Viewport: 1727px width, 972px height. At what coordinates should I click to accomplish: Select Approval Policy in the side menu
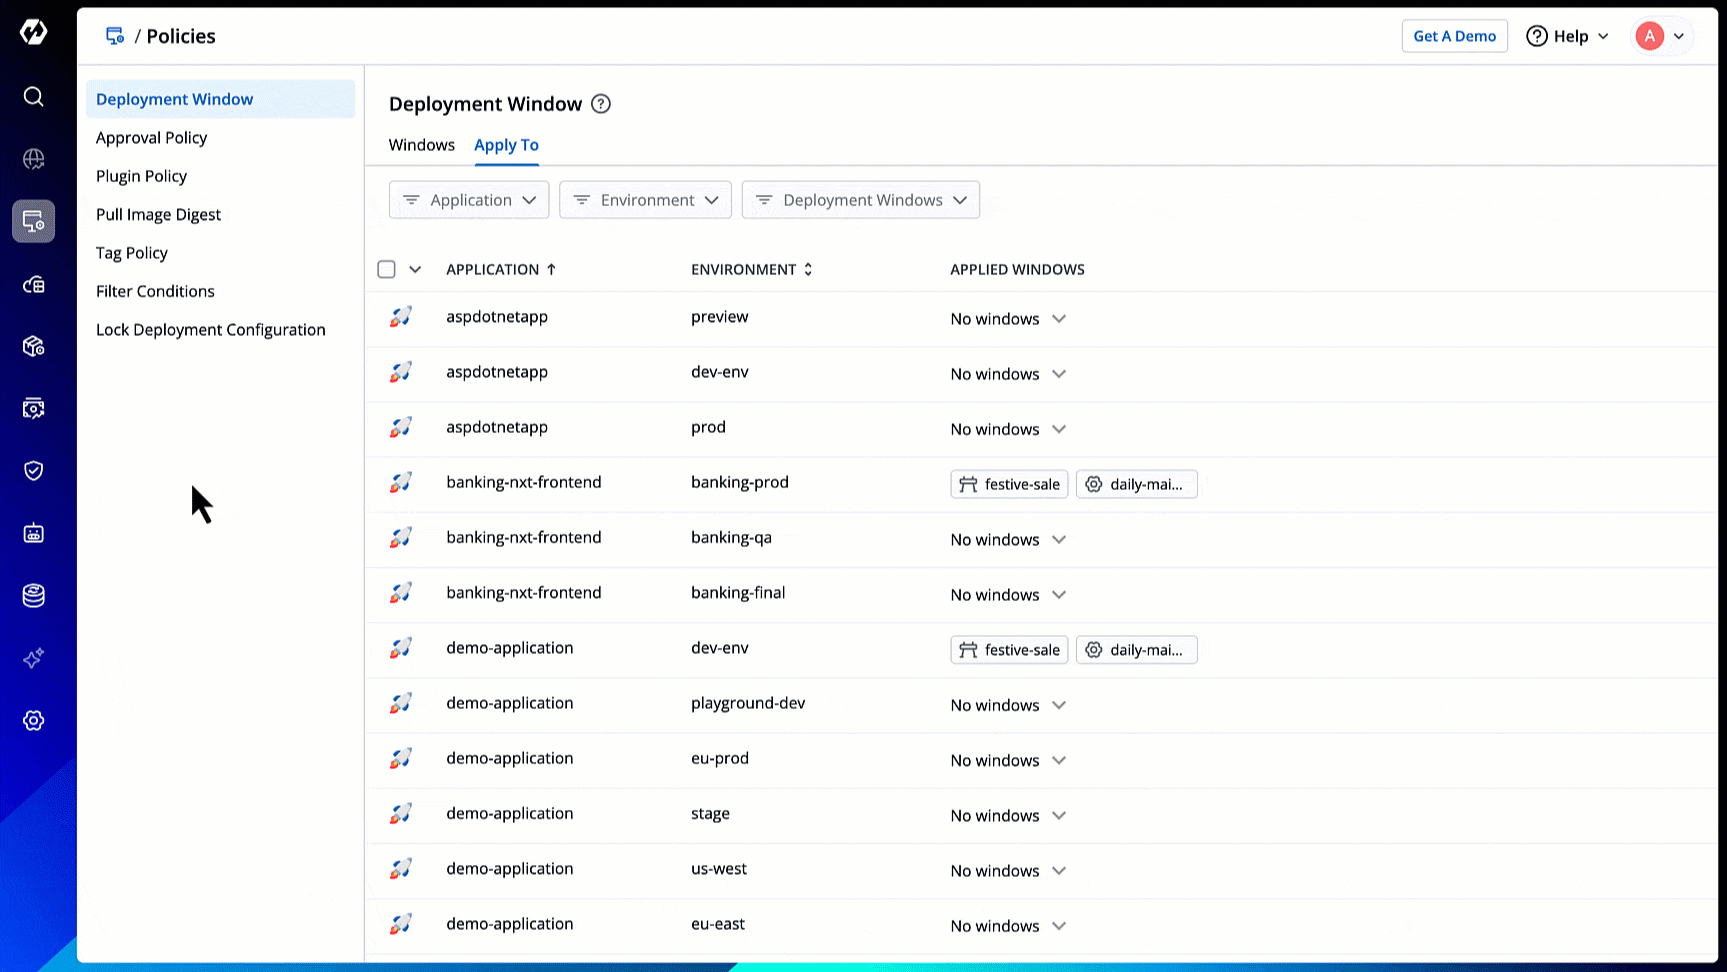tap(152, 138)
